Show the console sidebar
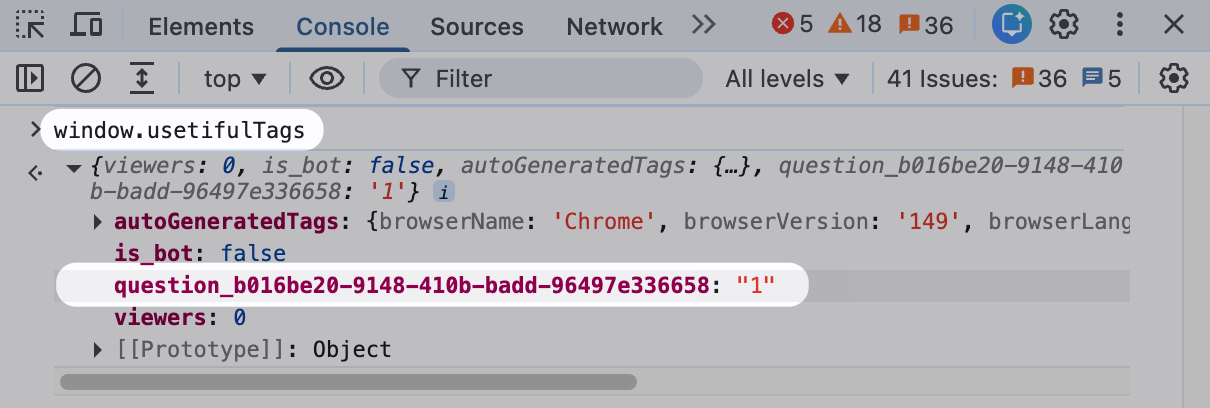 tap(30, 78)
